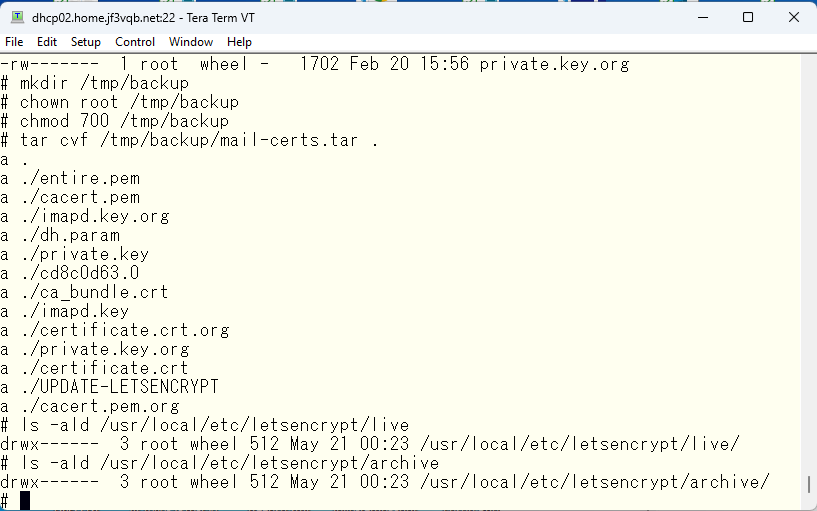Viewport: 817px width, 511px height.
Task: Click the terminal cursor block at prompt
Action: point(25,501)
